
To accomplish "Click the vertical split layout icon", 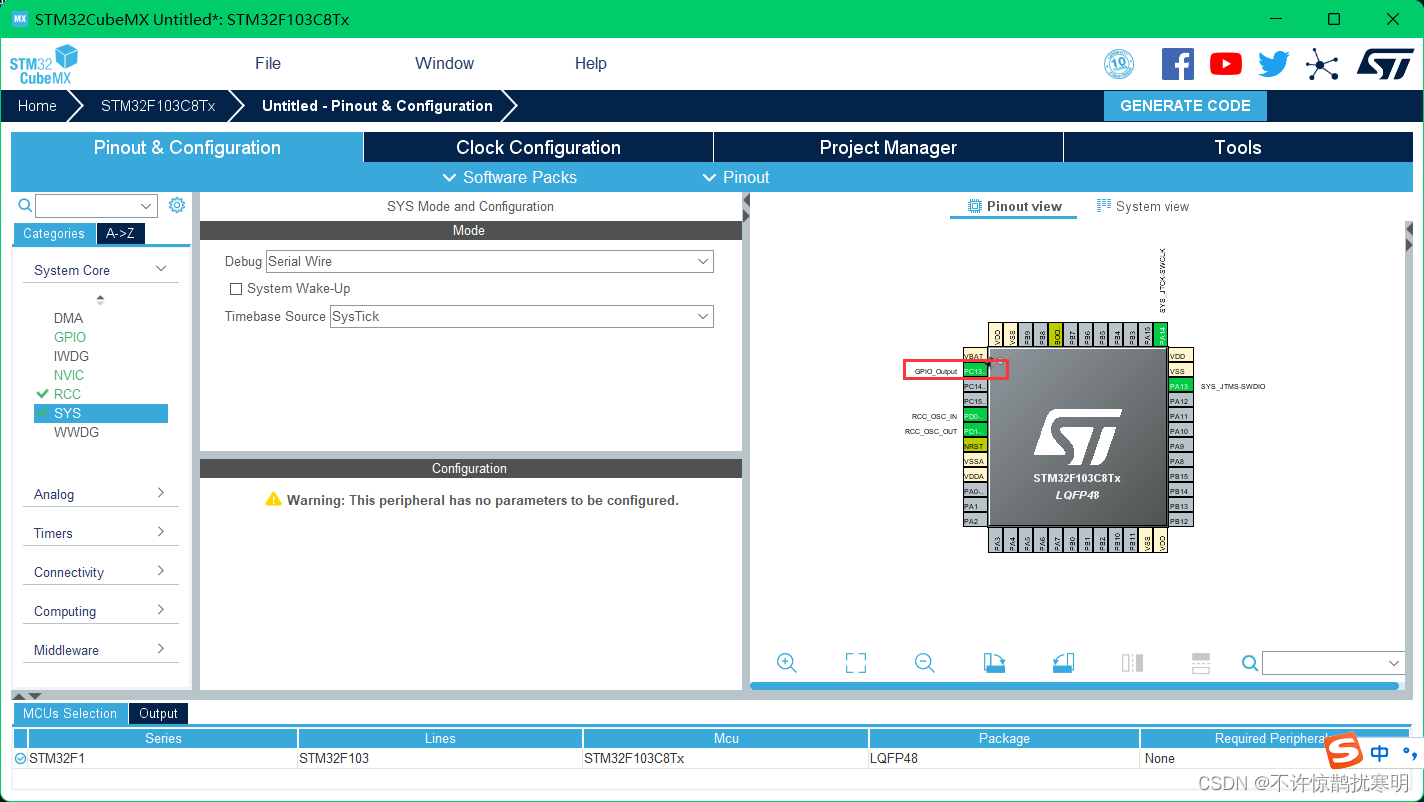I will click(x=1132, y=663).
